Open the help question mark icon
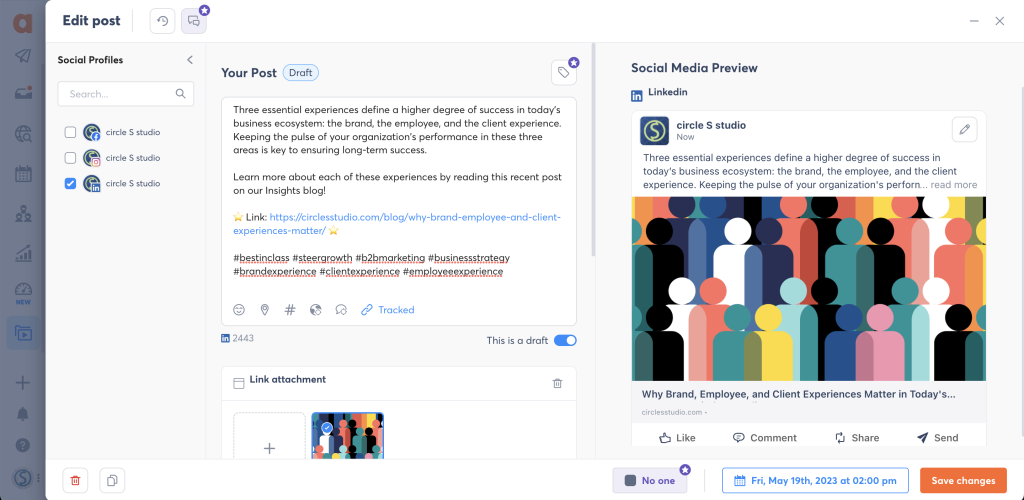Viewport: 1024px width, 500px height. [x=23, y=446]
